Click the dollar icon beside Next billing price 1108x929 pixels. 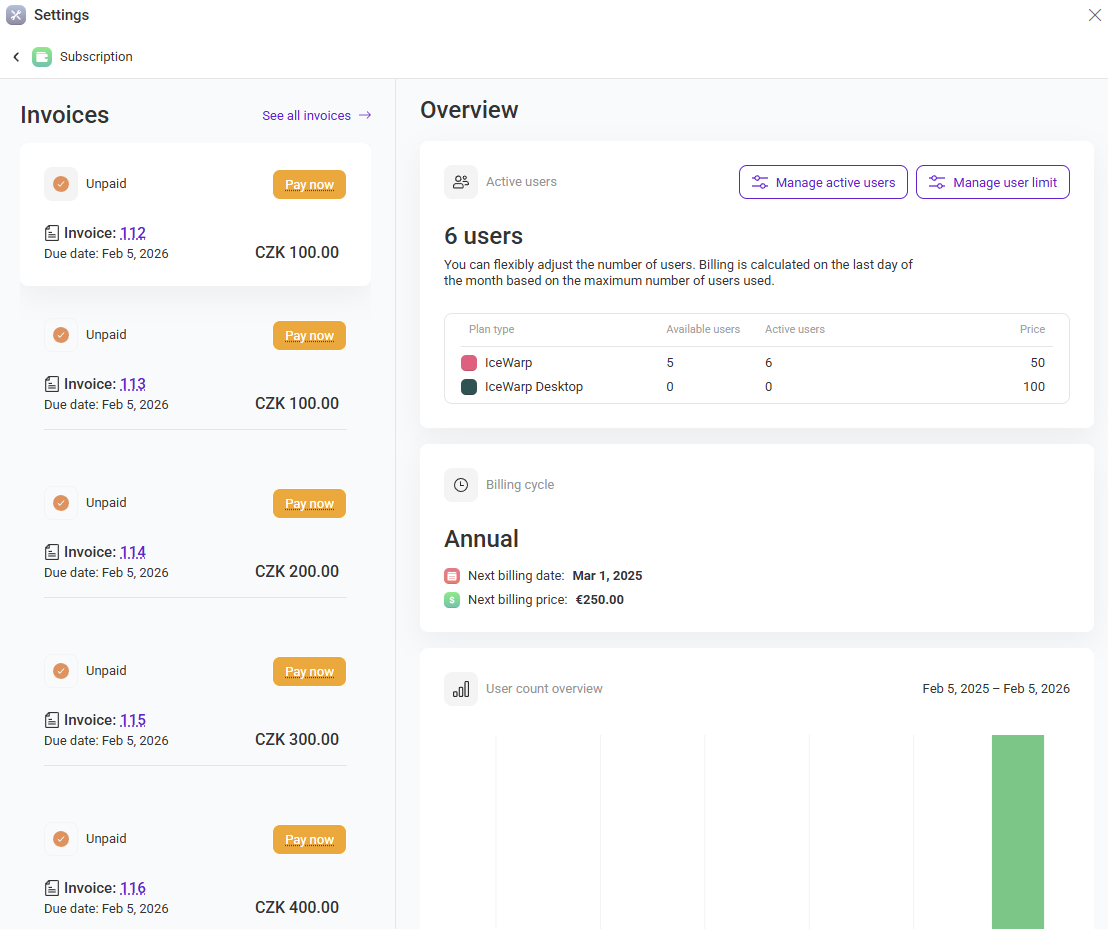[451, 599]
